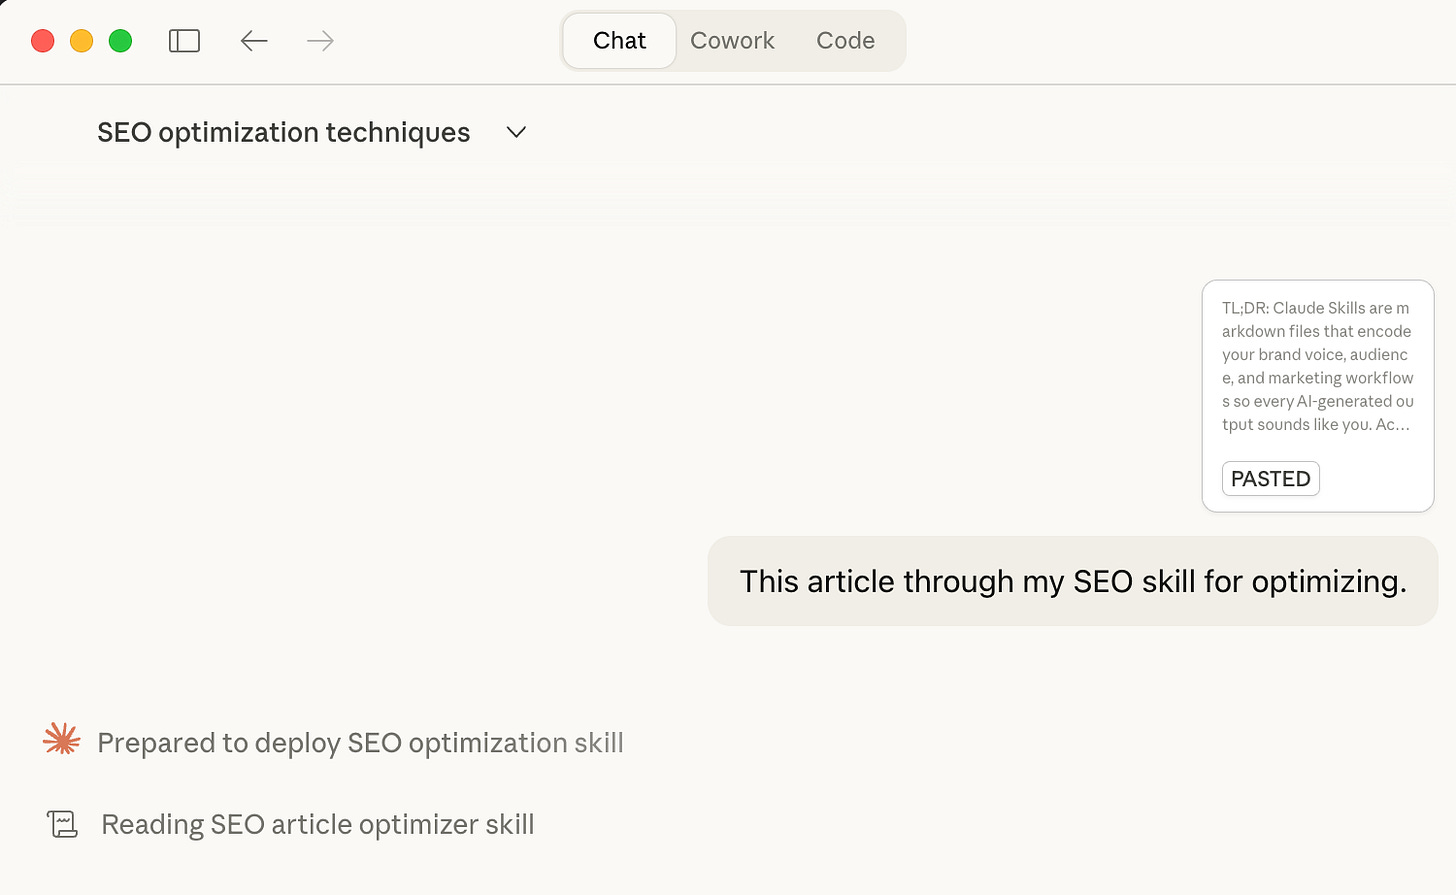Open the Code tab
The height and width of the screenshot is (895, 1456).
(845, 41)
